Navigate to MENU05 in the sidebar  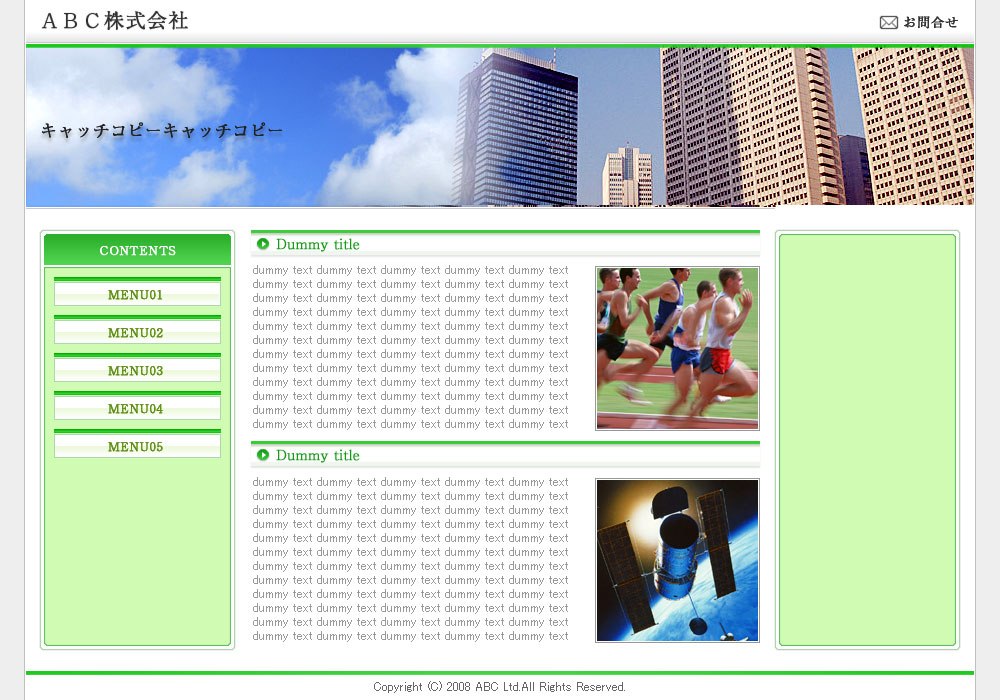[136, 446]
